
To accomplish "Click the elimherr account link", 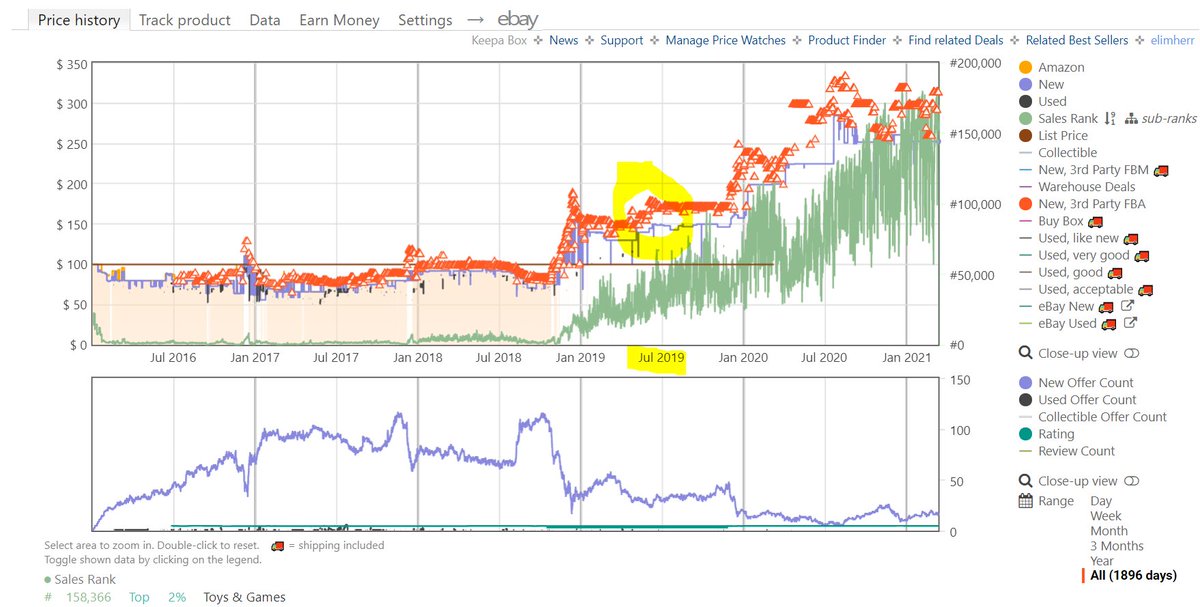I will [x=1171, y=40].
